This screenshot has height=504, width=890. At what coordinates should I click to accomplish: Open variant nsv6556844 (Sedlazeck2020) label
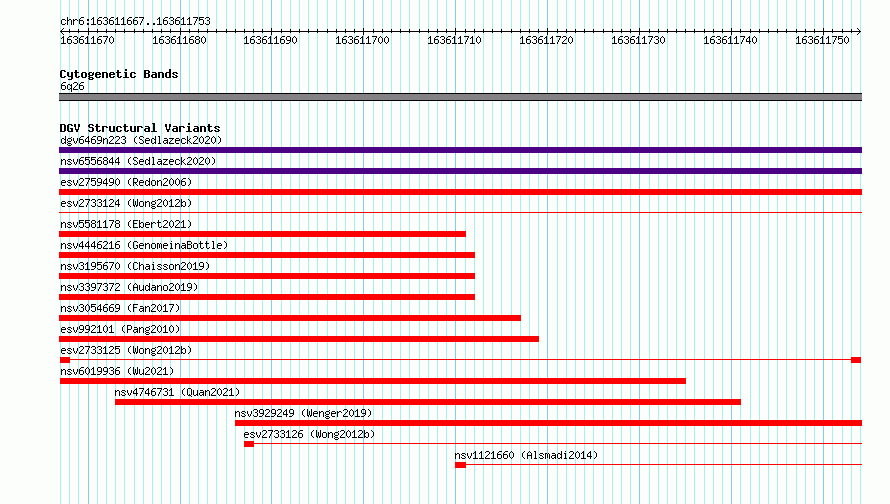138,161
